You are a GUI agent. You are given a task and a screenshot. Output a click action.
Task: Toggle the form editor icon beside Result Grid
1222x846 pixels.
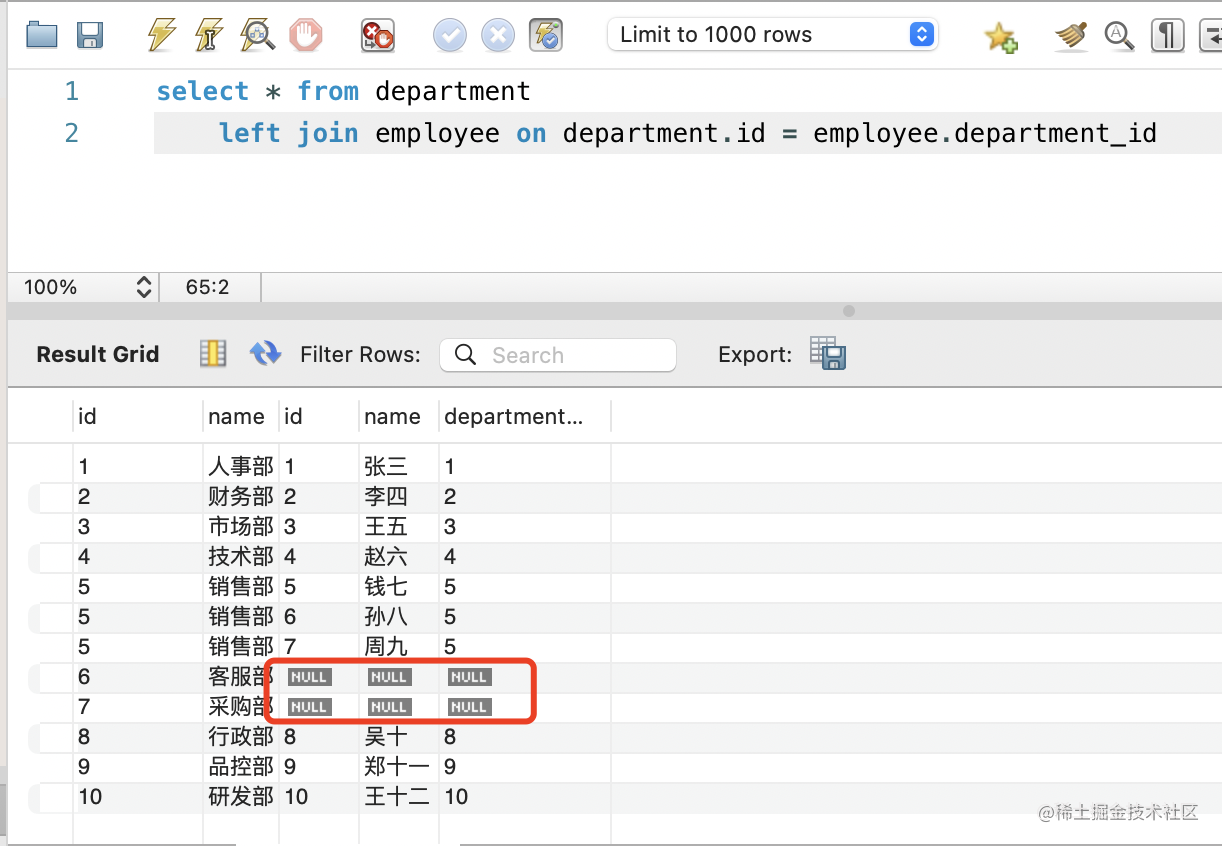tap(213, 353)
